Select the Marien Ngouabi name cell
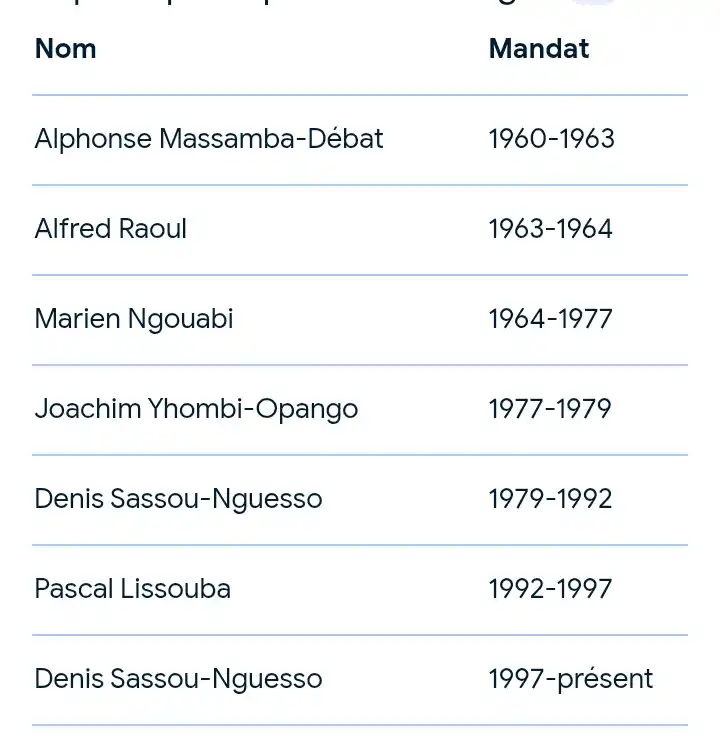 coord(134,319)
